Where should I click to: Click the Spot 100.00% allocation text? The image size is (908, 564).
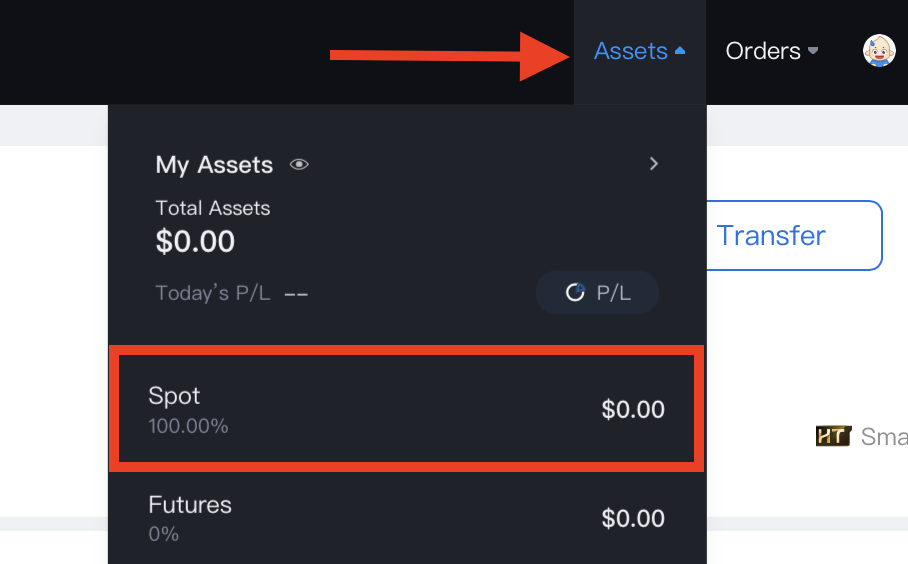pos(188,426)
